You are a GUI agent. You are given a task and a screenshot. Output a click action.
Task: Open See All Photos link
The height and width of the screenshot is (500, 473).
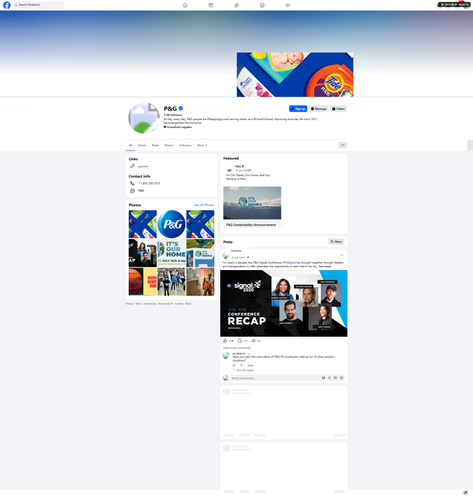click(204, 205)
